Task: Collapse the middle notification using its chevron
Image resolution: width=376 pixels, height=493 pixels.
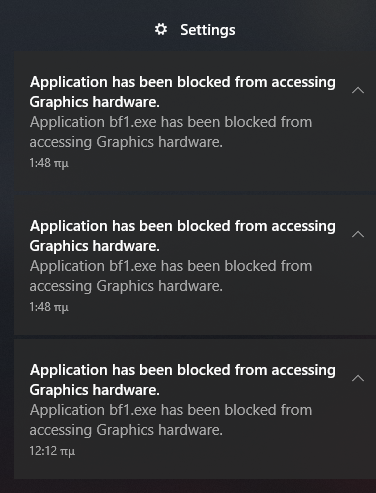Action: [x=358, y=234]
